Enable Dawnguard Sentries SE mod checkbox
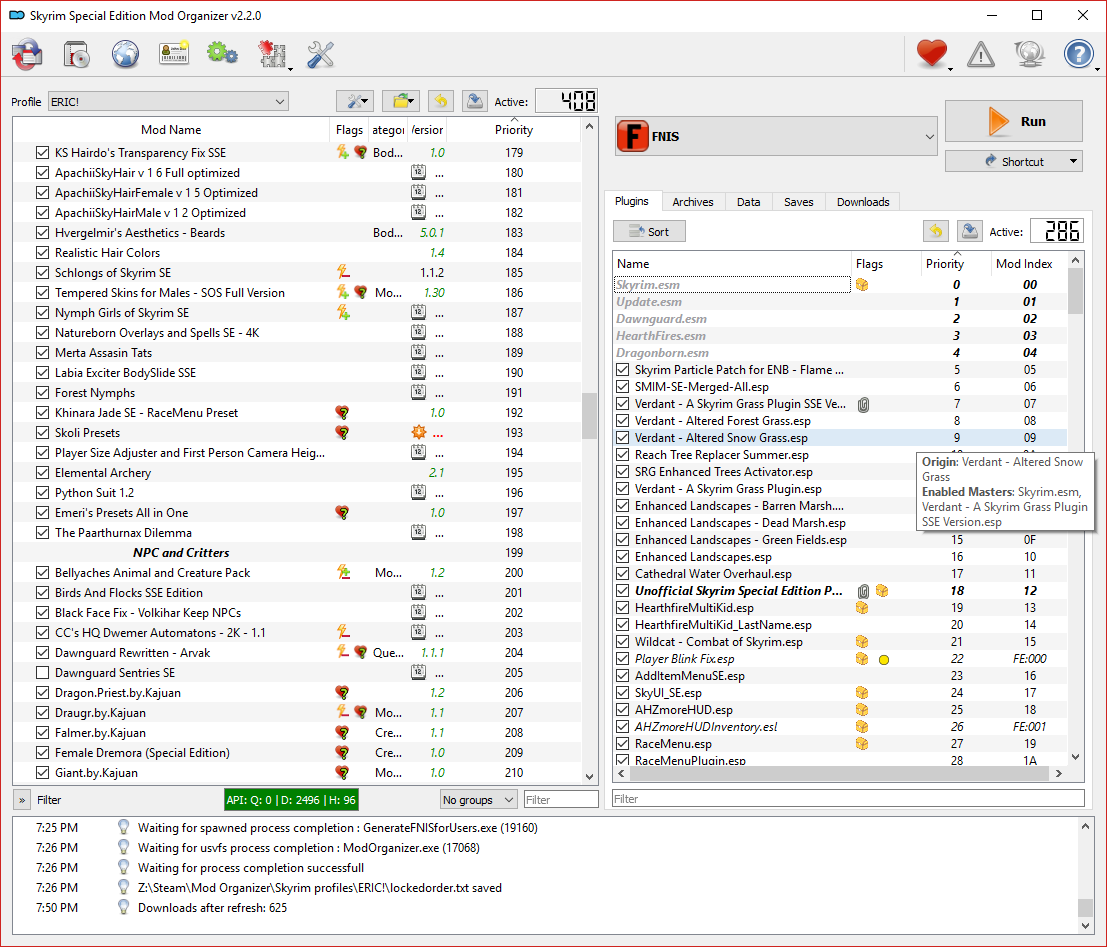The height and width of the screenshot is (947, 1107). tap(42, 673)
